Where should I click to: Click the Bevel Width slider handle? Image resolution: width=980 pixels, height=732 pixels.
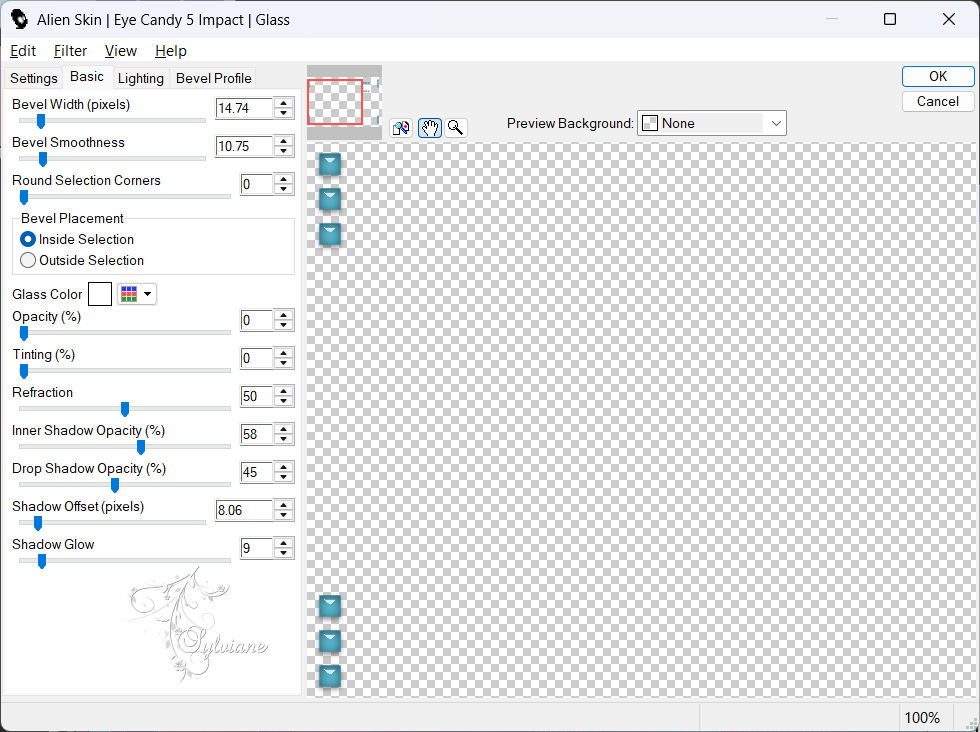[41, 121]
